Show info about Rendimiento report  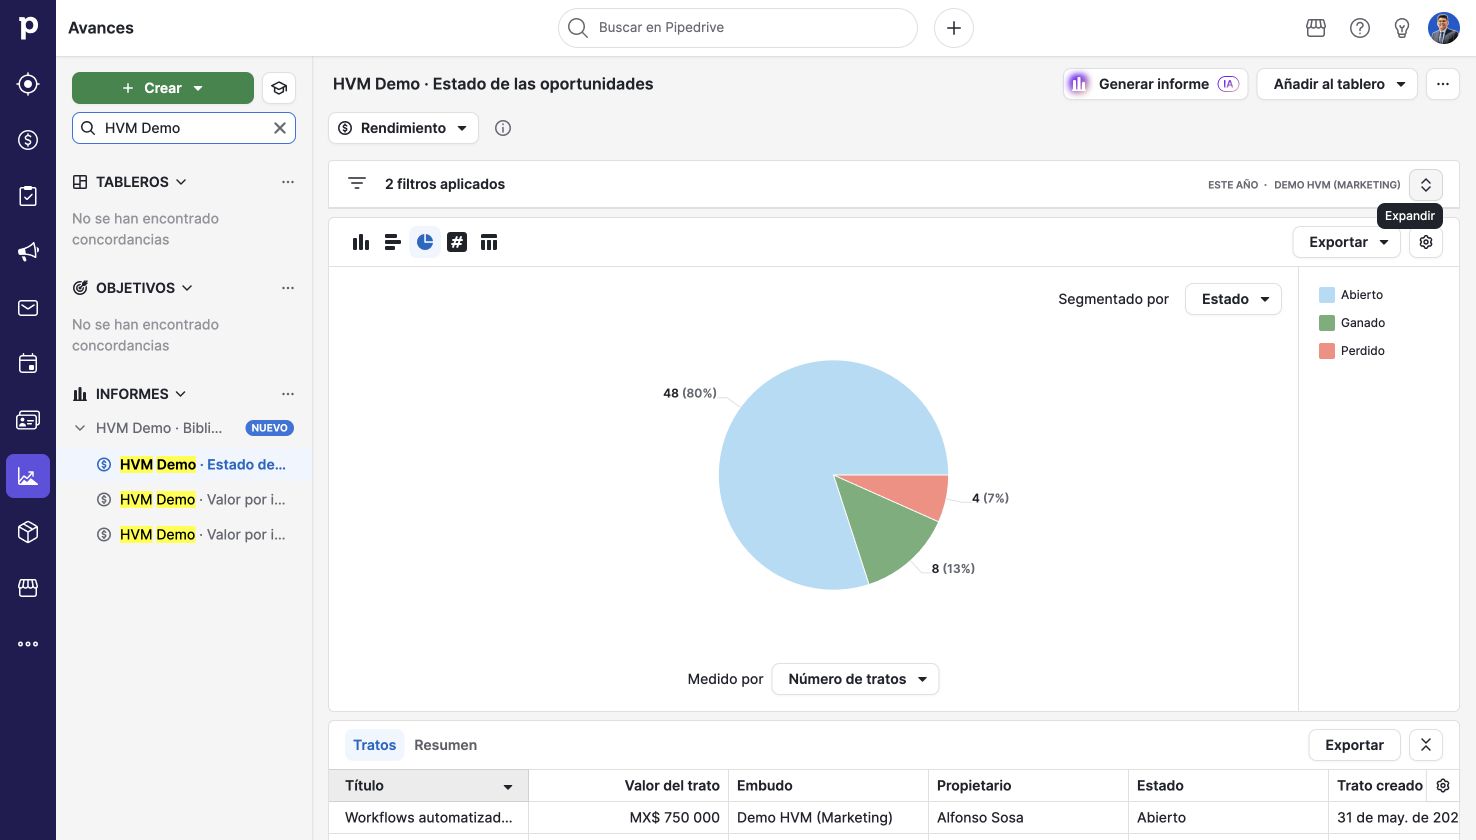tap(503, 128)
